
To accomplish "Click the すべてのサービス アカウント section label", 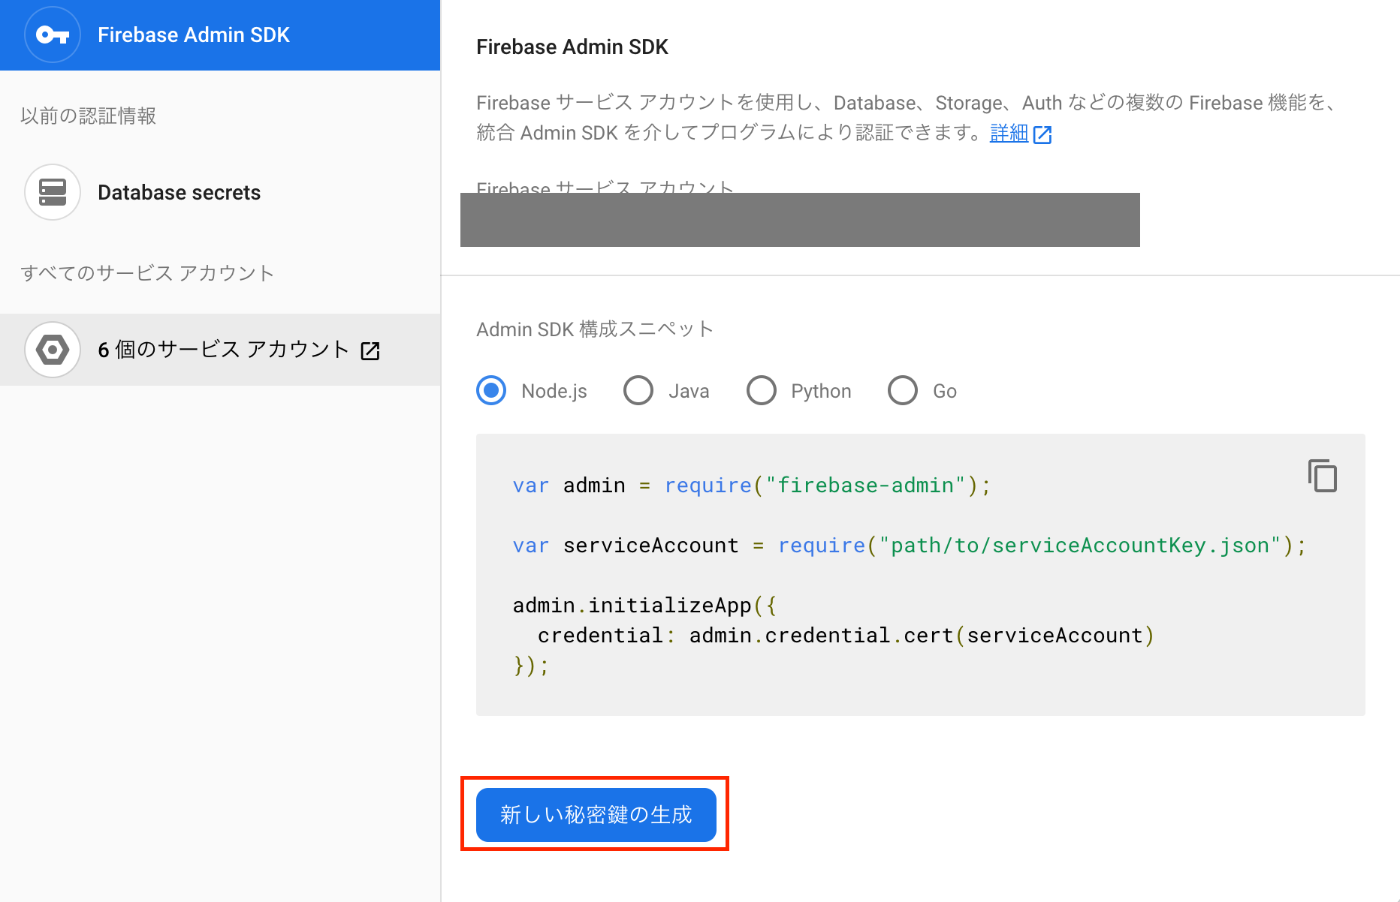I will click(x=147, y=273).
